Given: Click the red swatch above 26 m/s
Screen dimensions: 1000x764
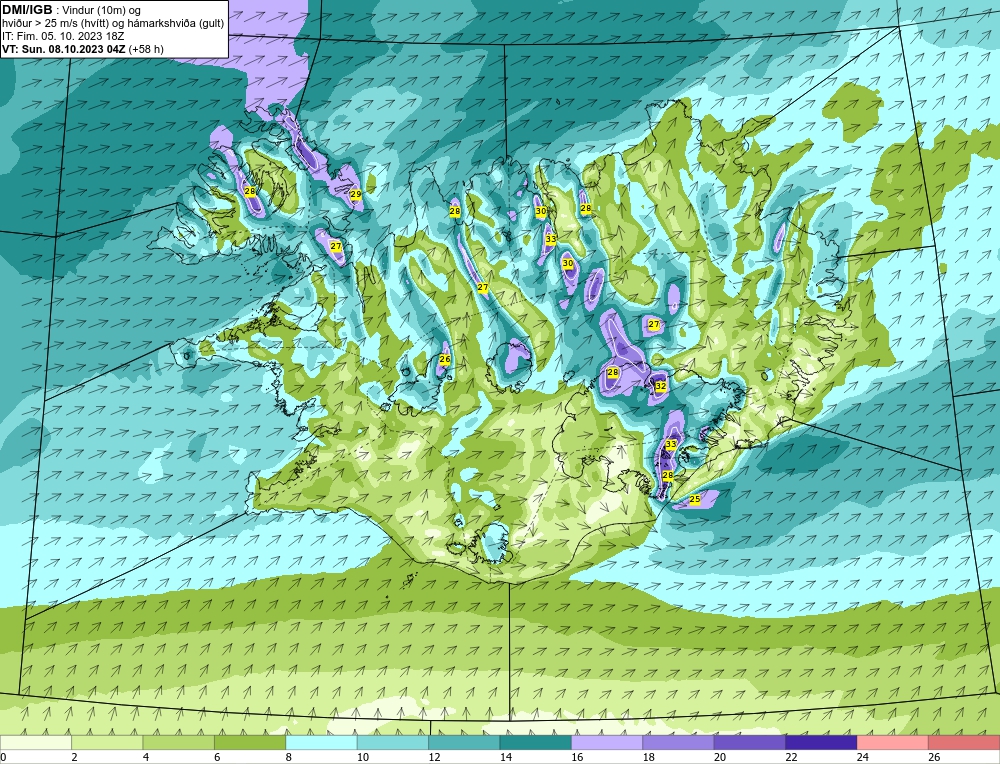Looking at the screenshot, I should click(964, 742).
